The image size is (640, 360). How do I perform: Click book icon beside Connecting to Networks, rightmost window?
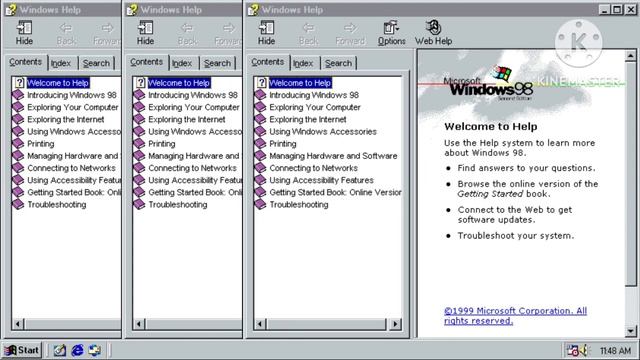pyautogui.click(x=260, y=168)
